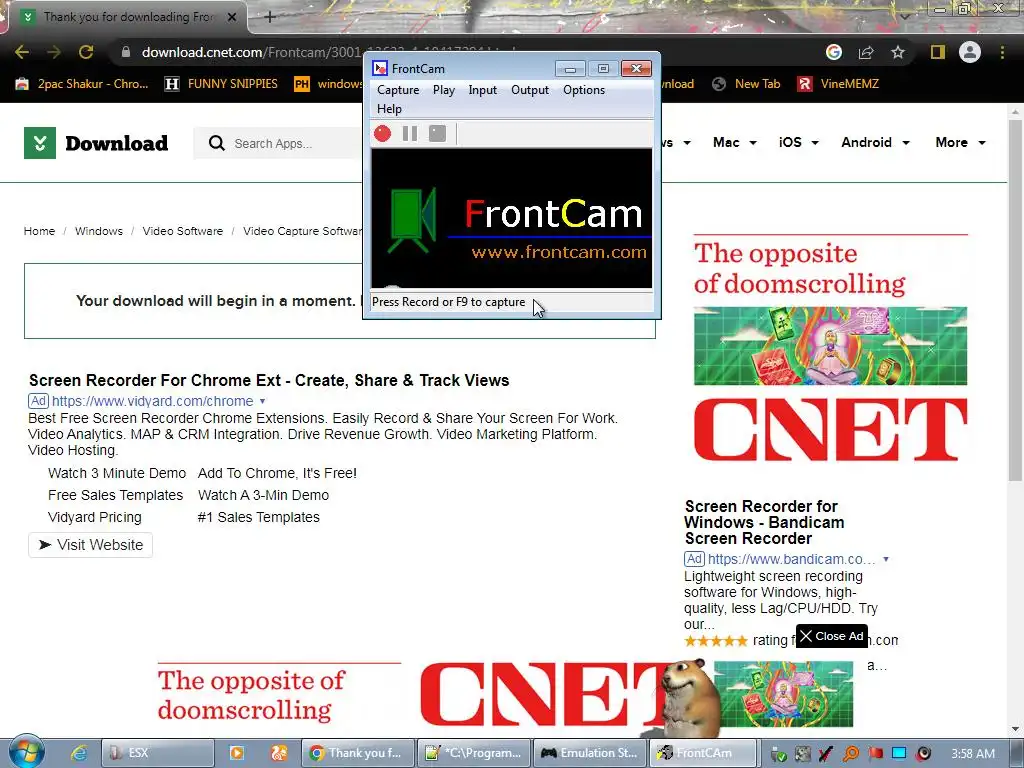This screenshot has height=768, width=1024.
Task: Click the FrontCam title bar app icon
Action: click(x=379, y=69)
